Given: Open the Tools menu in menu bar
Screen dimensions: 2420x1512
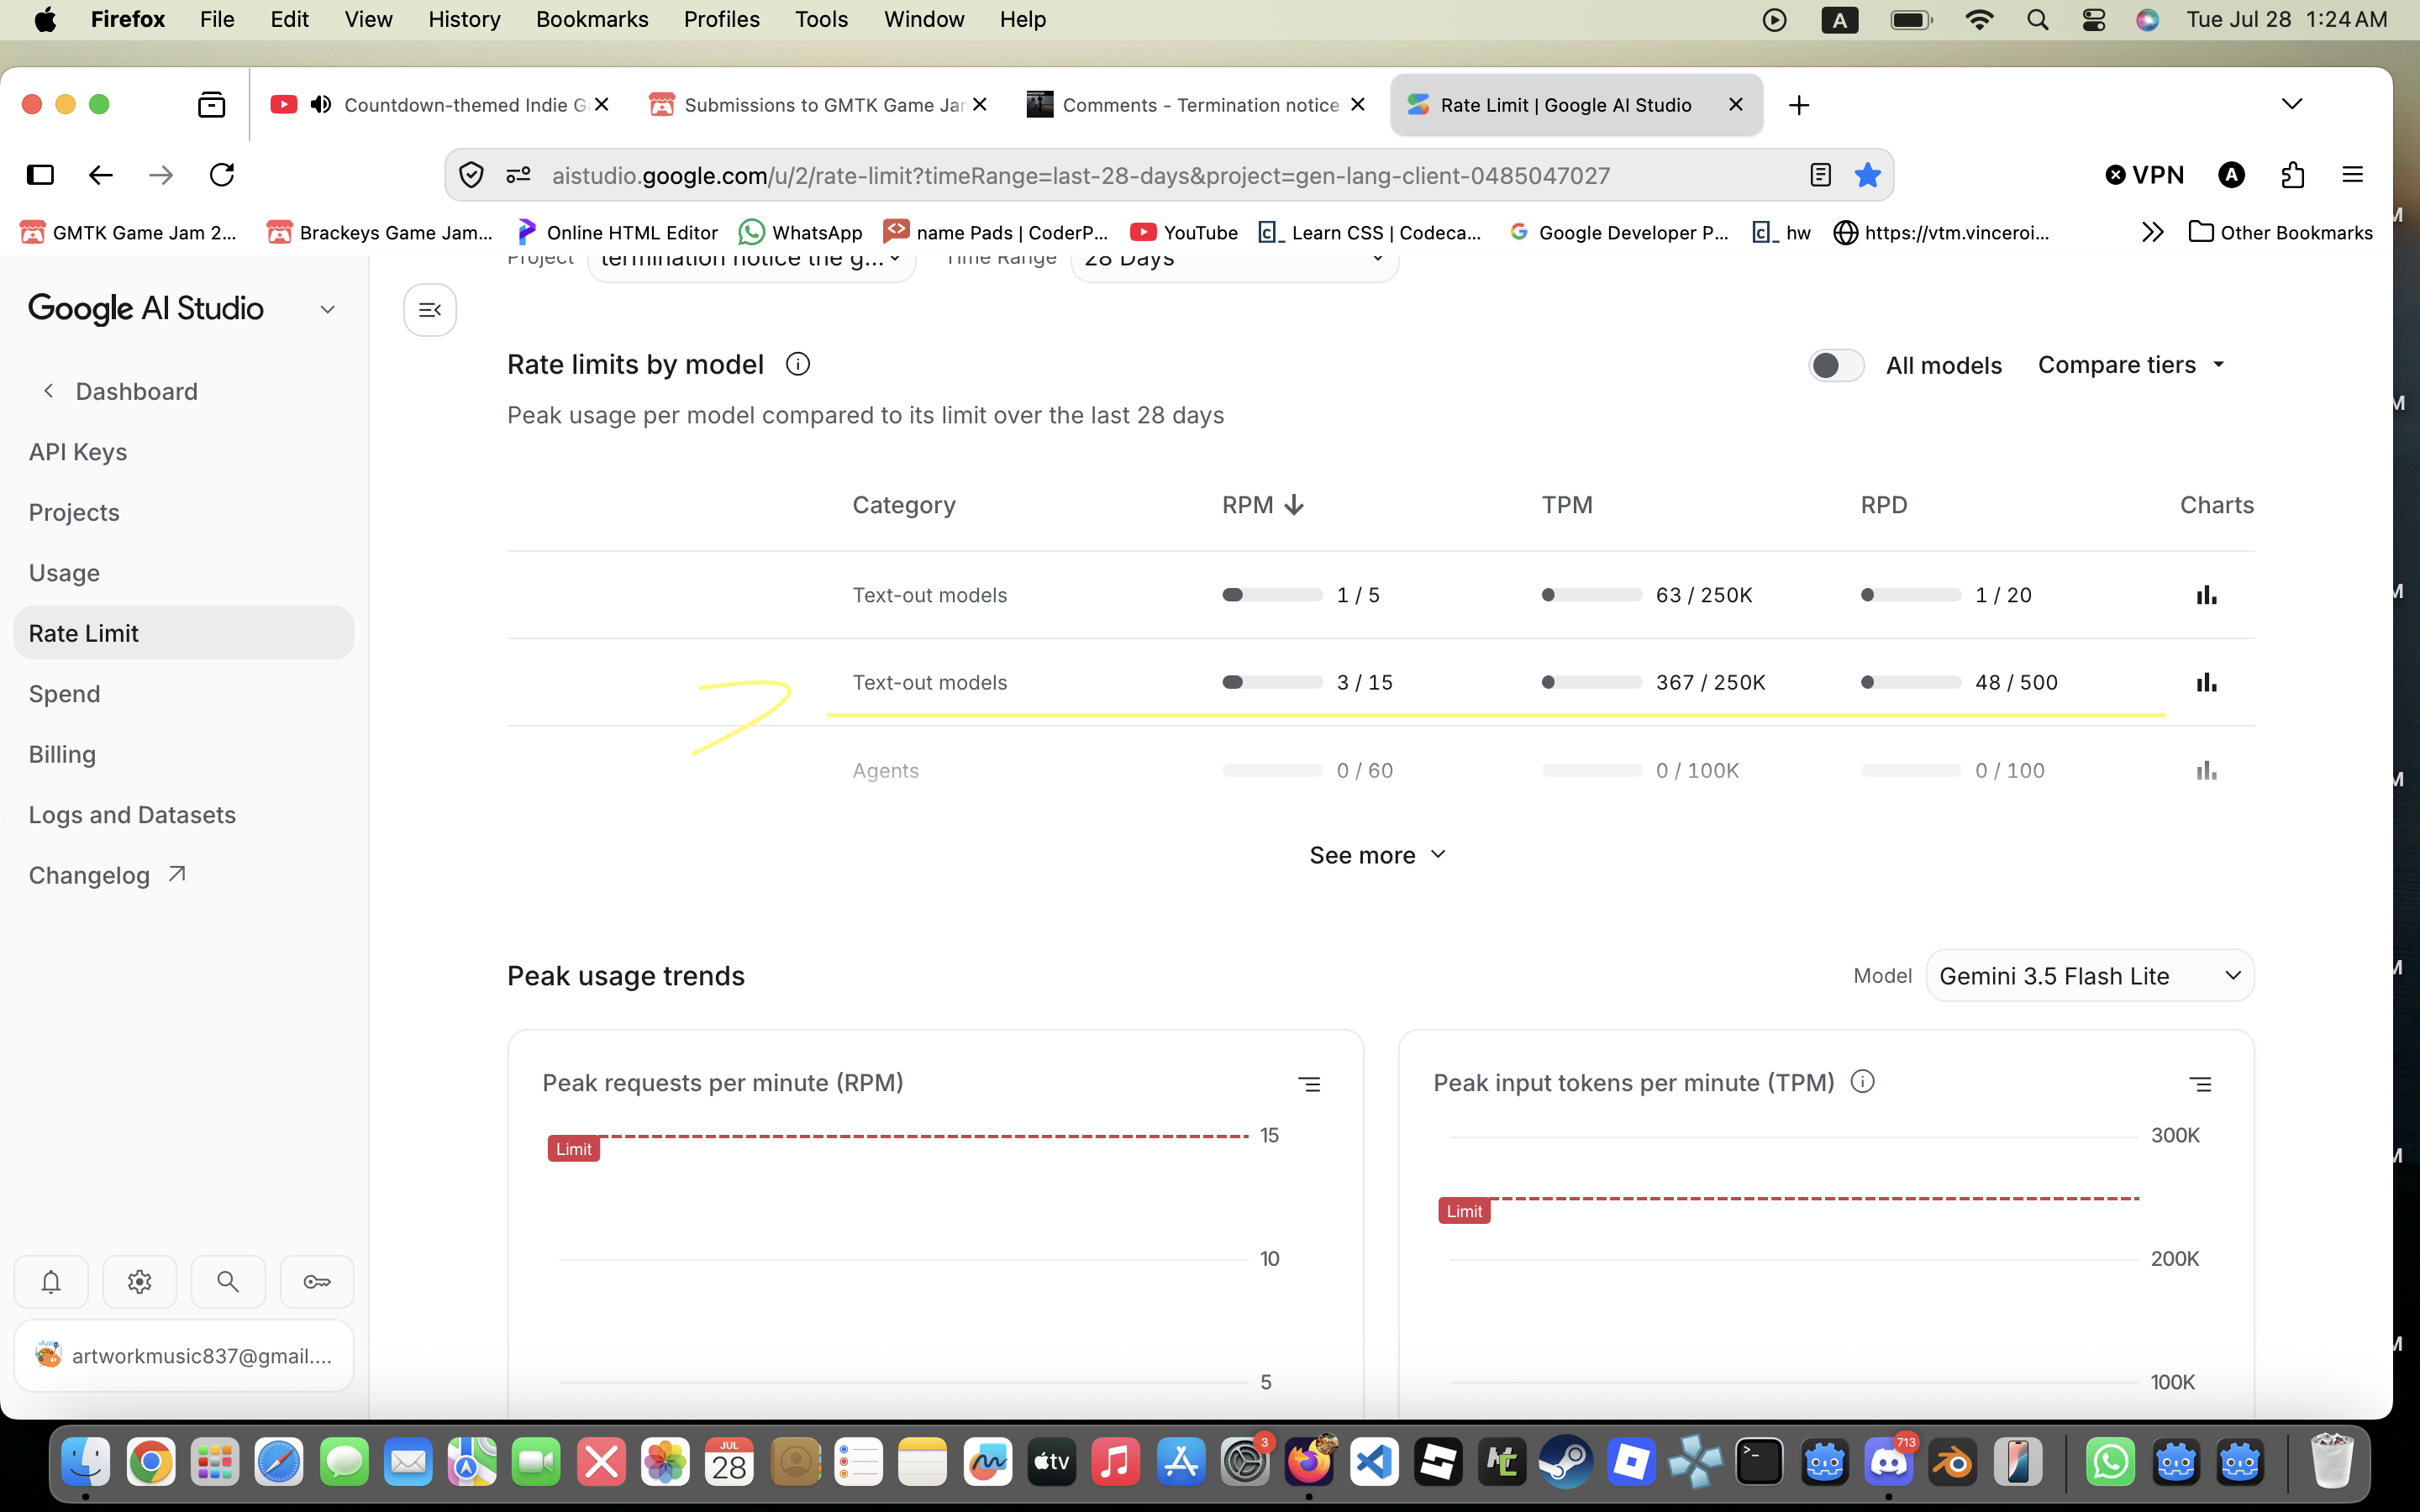Looking at the screenshot, I should click(x=821, y=19).
